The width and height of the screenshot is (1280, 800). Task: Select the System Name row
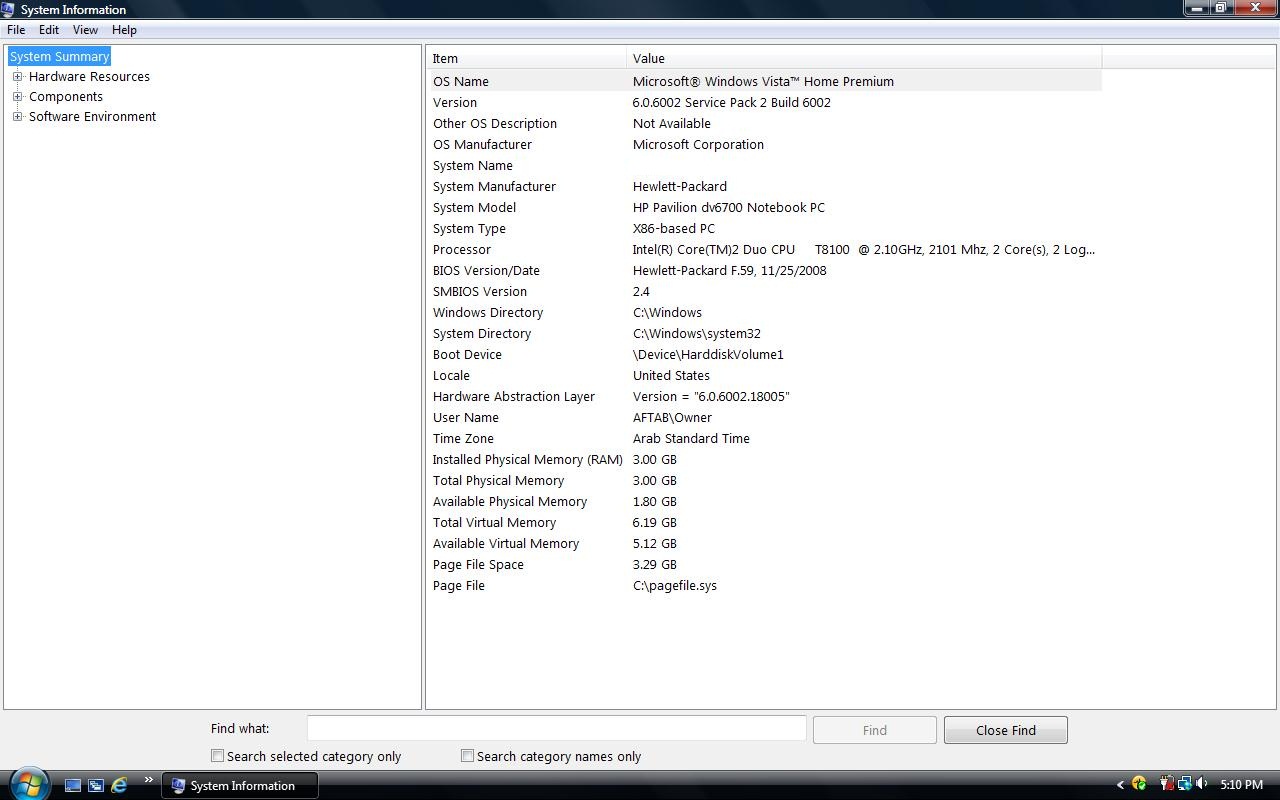point(765,165)
